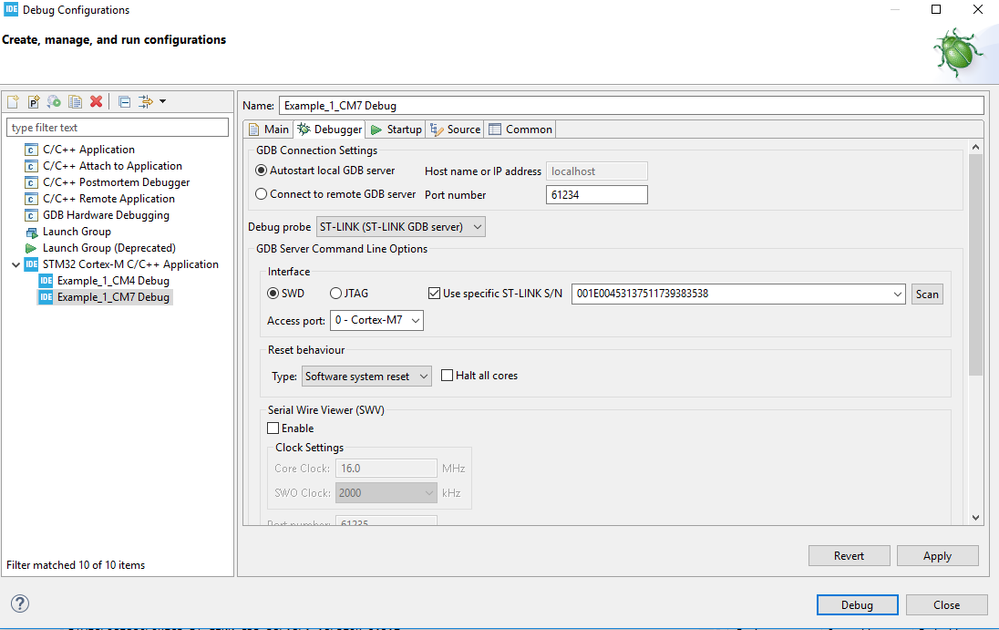The height and width of the screenshot is (630, 999).
Task: Click the configuration Name field
Action: coord(631,105)
